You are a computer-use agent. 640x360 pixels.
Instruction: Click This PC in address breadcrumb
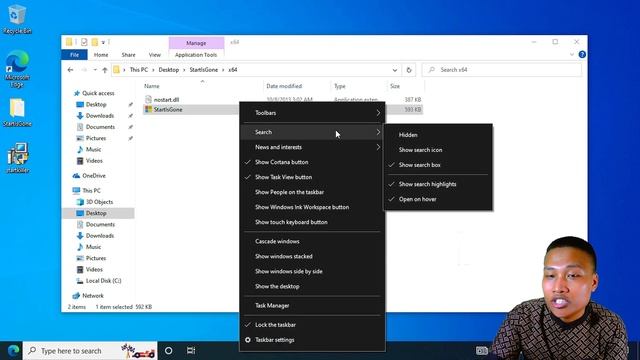click(x=139, y=70)
